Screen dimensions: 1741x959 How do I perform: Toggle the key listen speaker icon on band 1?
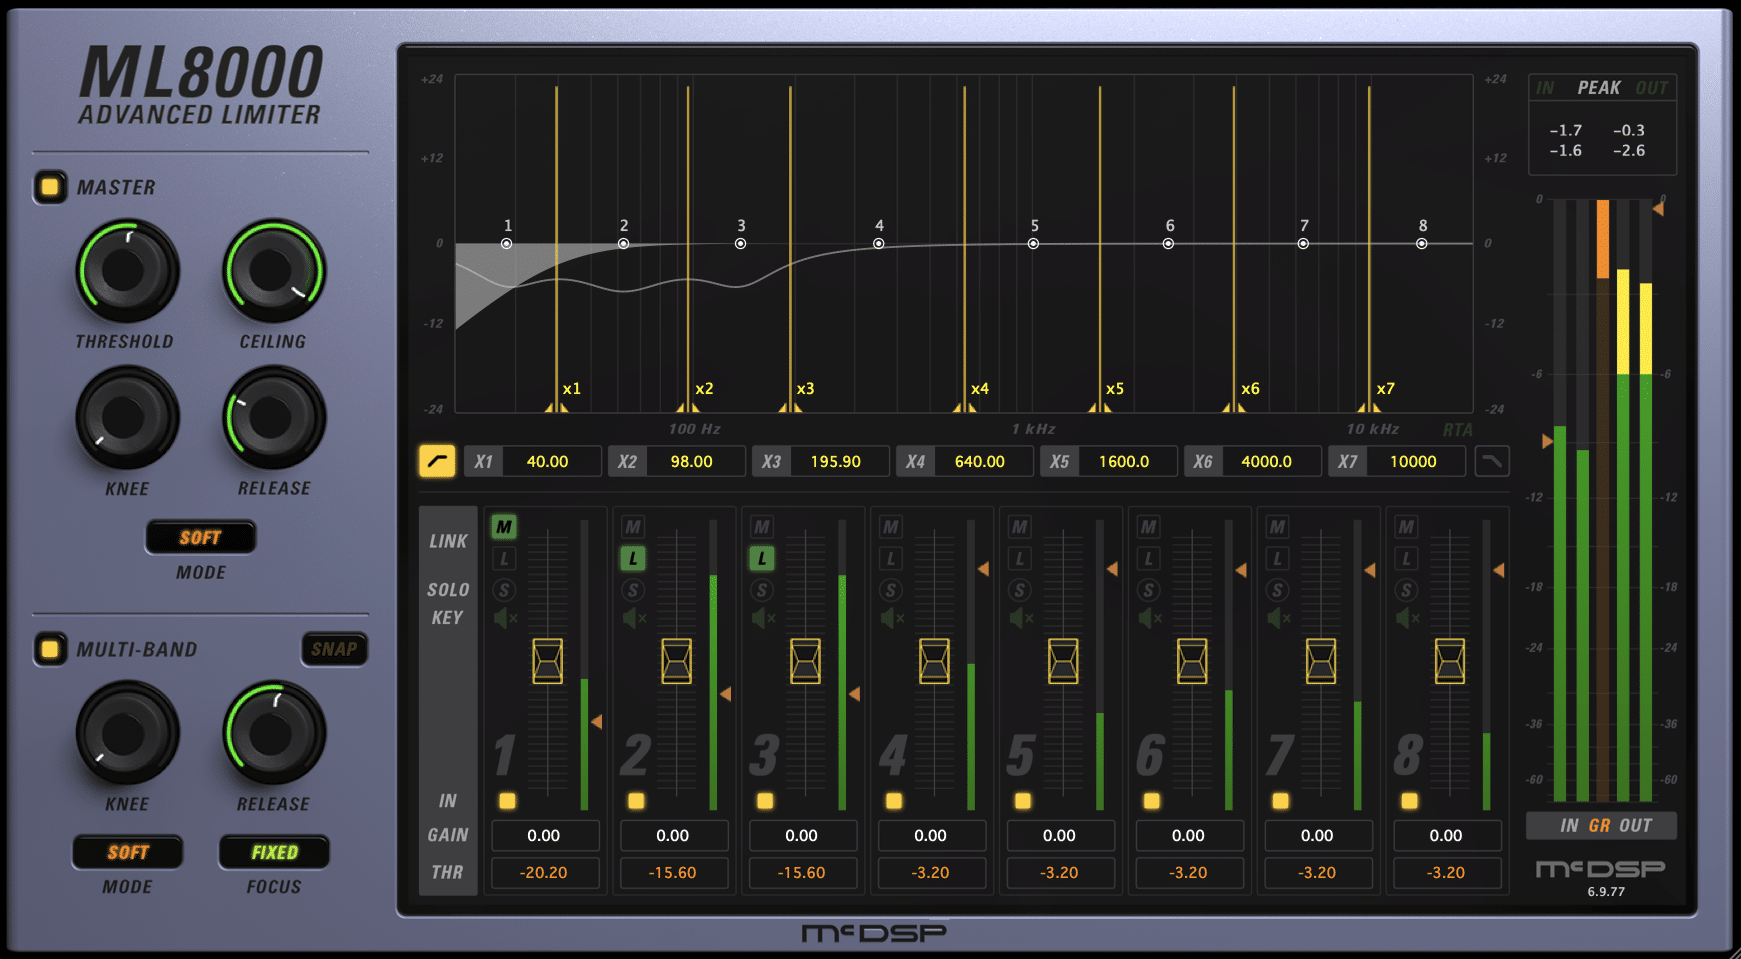point(505,618)
